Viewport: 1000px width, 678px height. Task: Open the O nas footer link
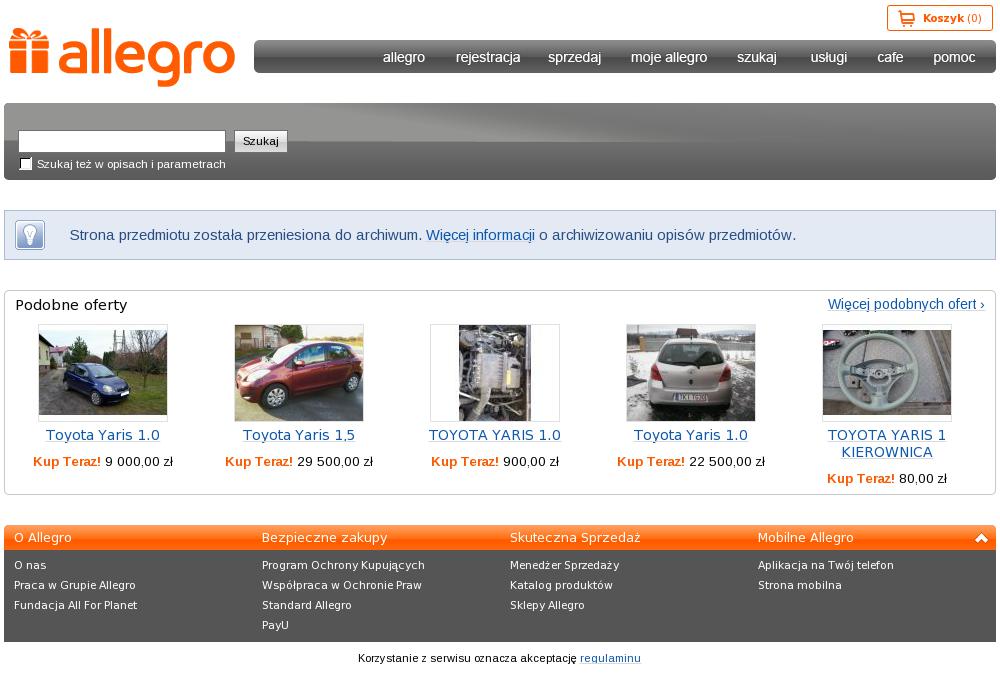coord(30,565)
